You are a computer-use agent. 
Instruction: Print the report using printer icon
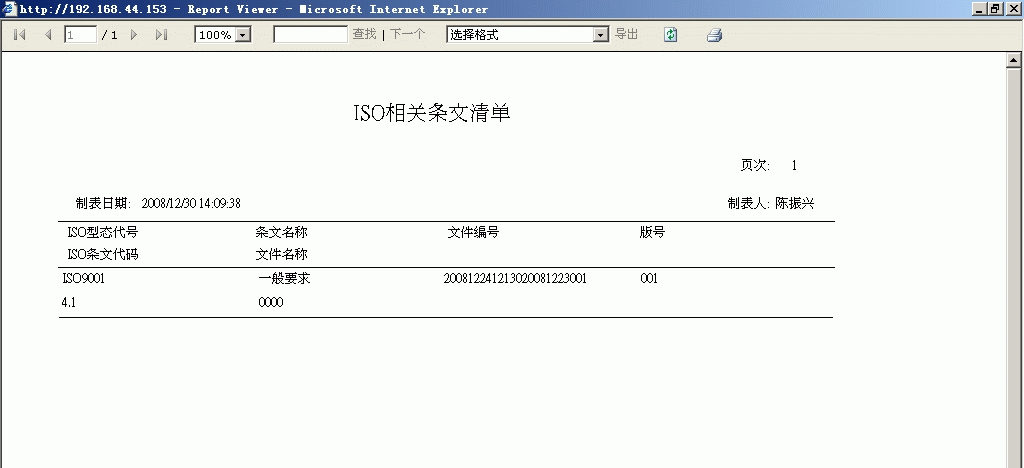[x=714, y=35]
